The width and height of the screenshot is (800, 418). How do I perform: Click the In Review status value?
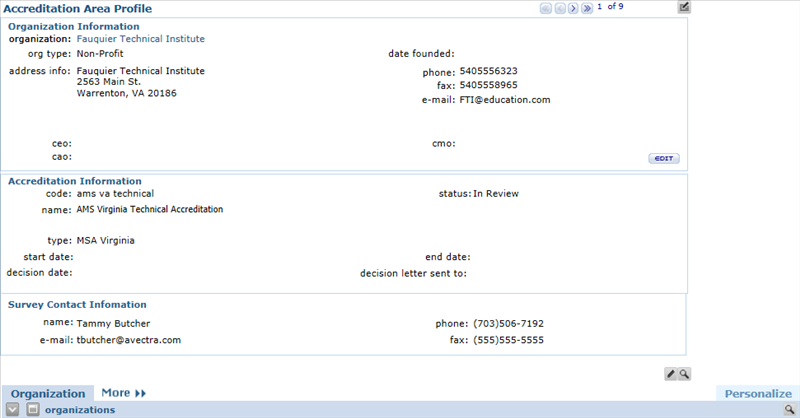point(496,193)
